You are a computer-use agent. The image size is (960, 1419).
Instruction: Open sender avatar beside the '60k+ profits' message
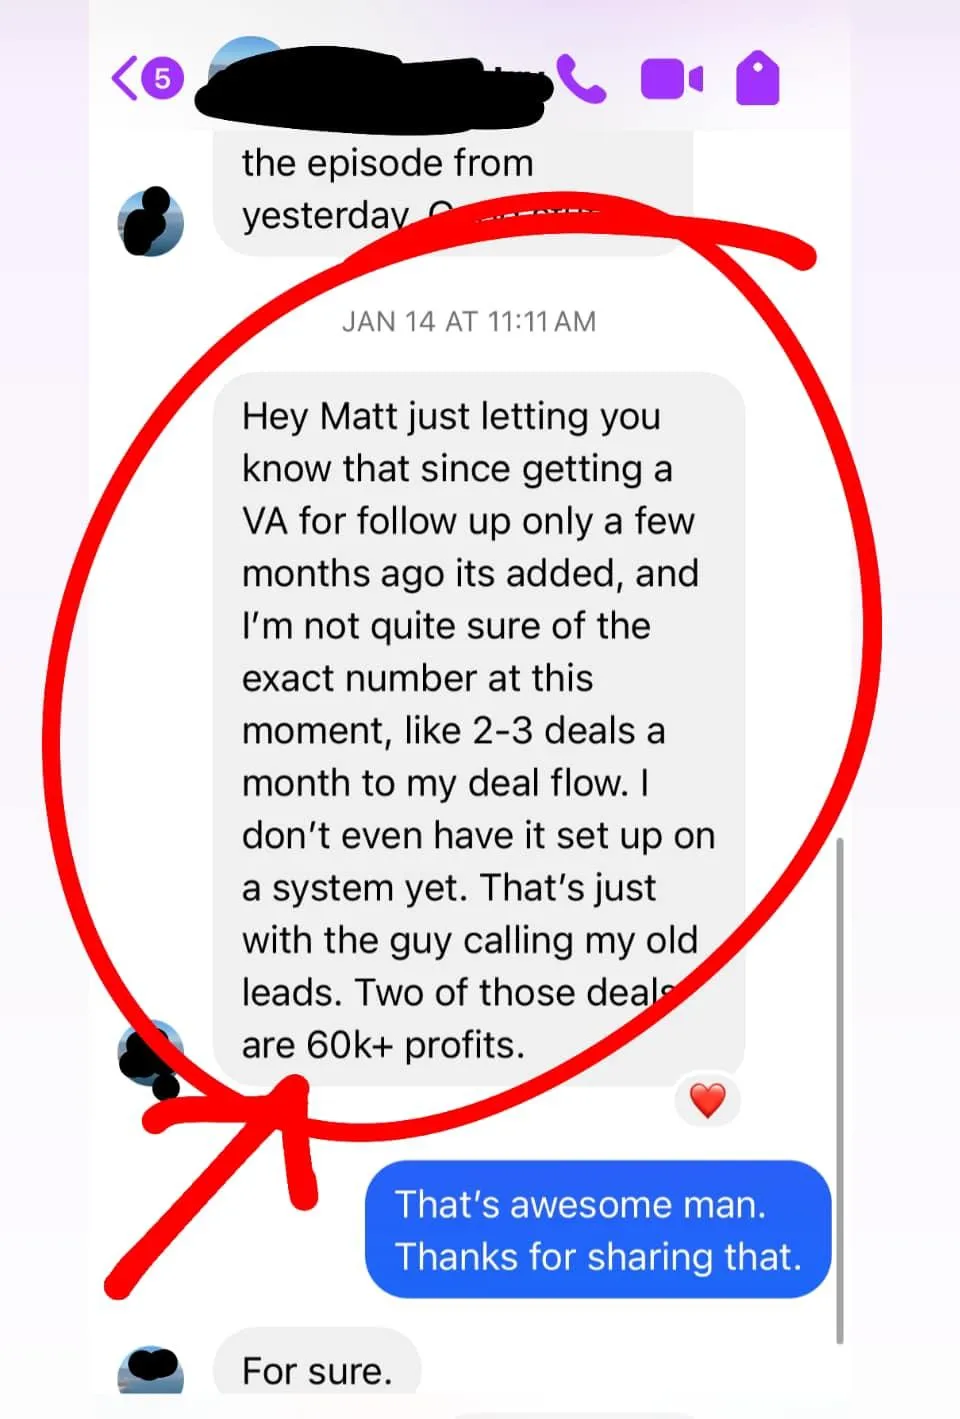(151, 1054)
